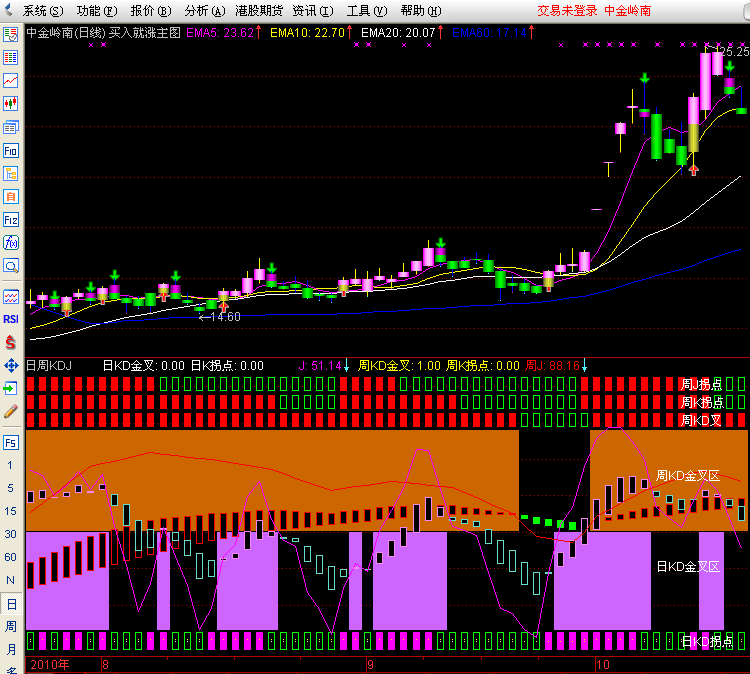The width and height of the screenshot is (750, 674).
Task: Click the 2010年 date axis label
Action: click(x=50, y=664)
